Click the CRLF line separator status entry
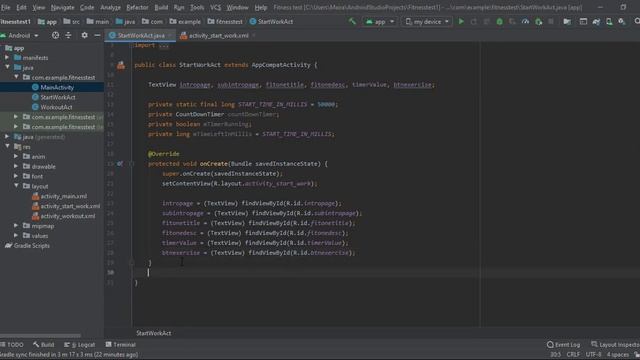This screenshot has width=640, height=360. (x=573, y=354)
